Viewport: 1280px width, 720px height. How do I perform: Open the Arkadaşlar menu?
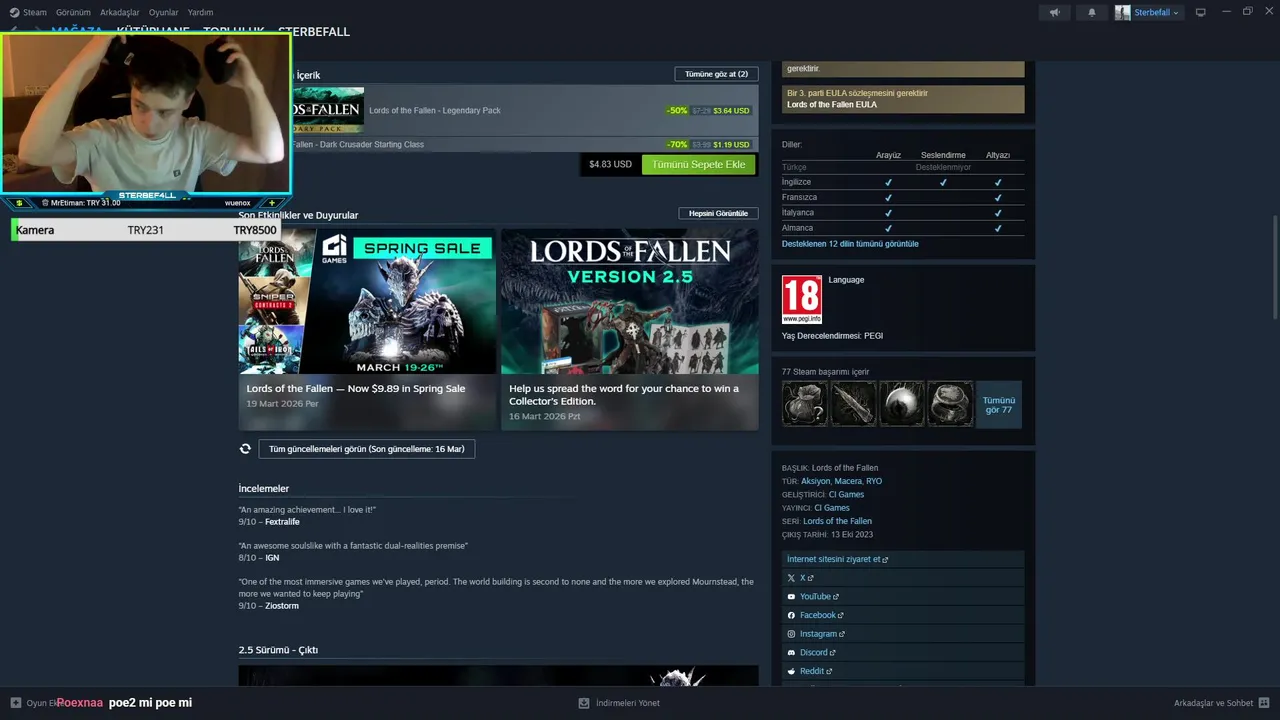pos(120,12)
